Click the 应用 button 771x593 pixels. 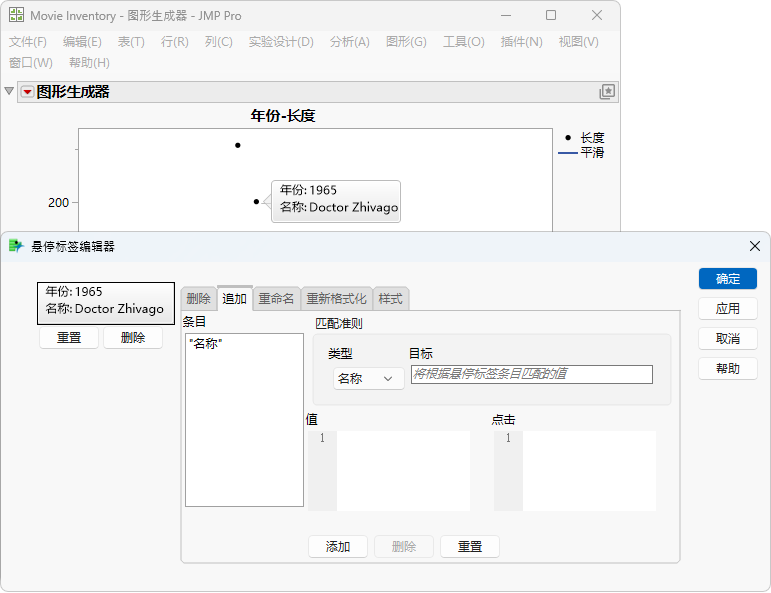tap(728, 309)
